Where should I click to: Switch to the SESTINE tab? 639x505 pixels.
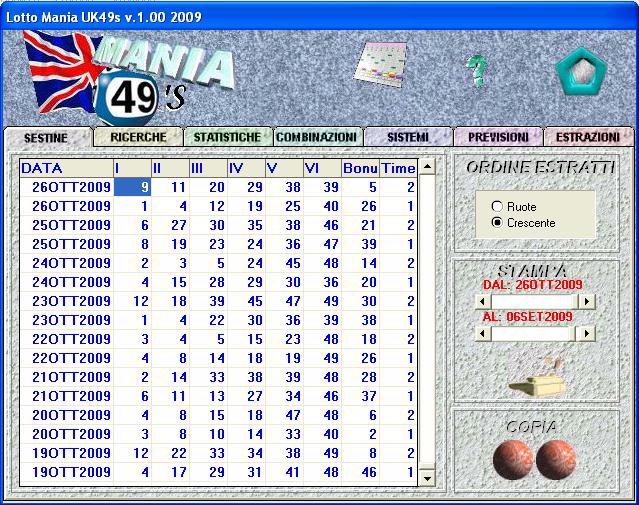tap(46, 138)
